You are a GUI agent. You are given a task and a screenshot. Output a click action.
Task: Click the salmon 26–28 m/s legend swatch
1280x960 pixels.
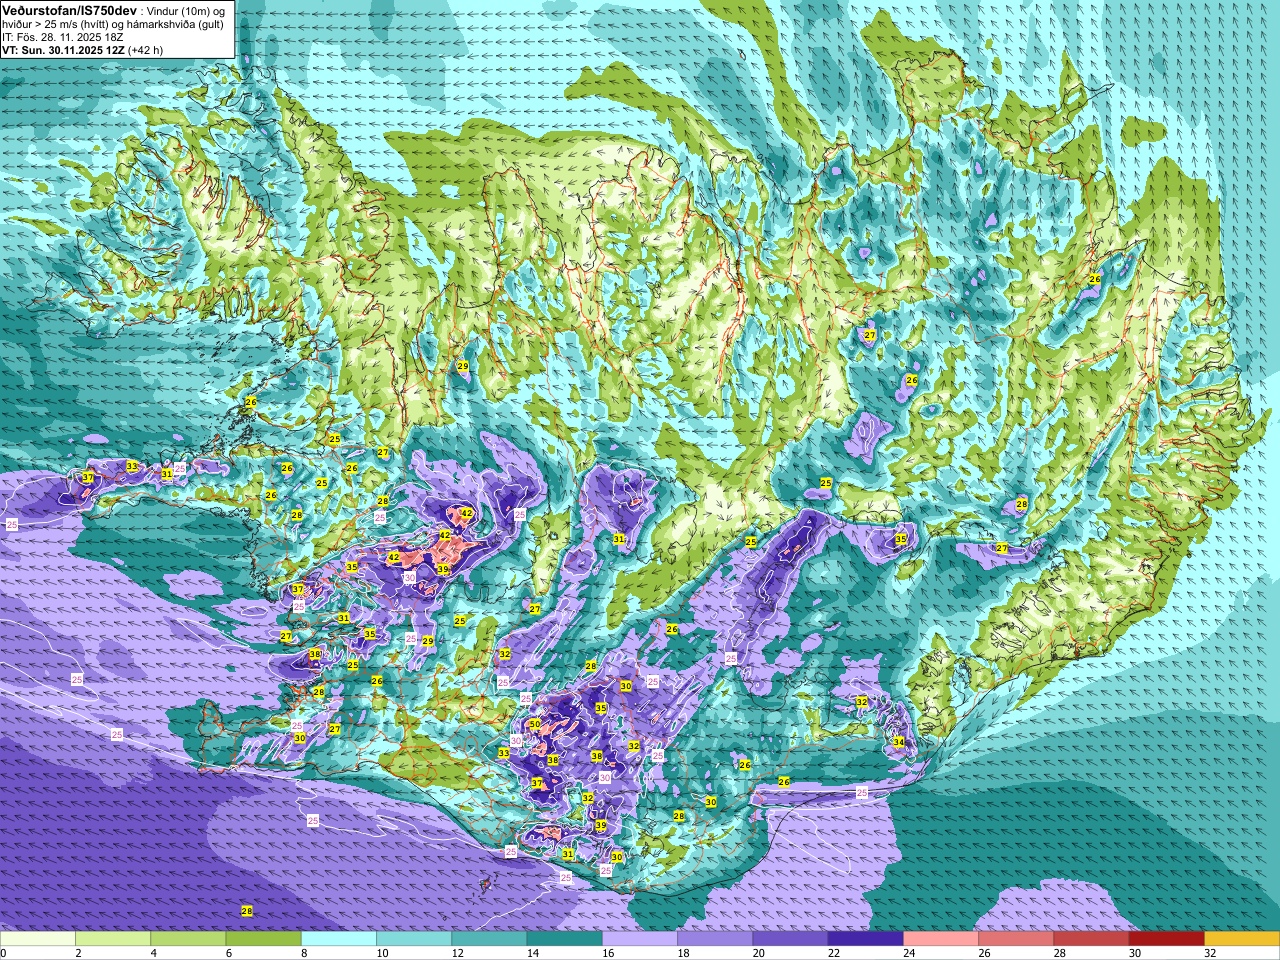click(x=1016, y=939)
